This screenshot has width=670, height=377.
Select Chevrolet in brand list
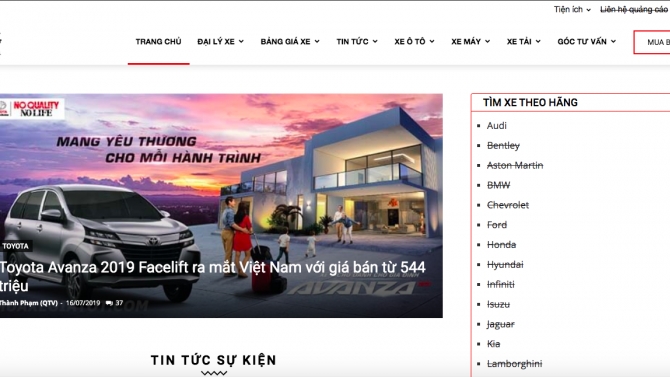(x=508, y=205)
